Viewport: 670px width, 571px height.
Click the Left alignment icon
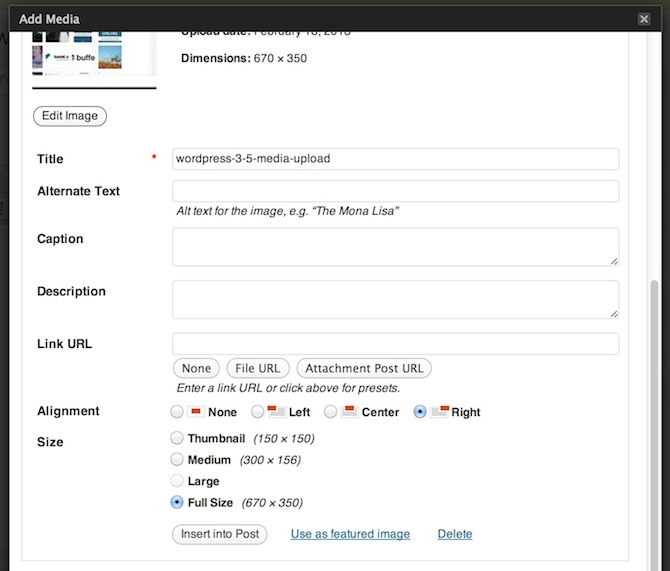(x=277, y=412)
